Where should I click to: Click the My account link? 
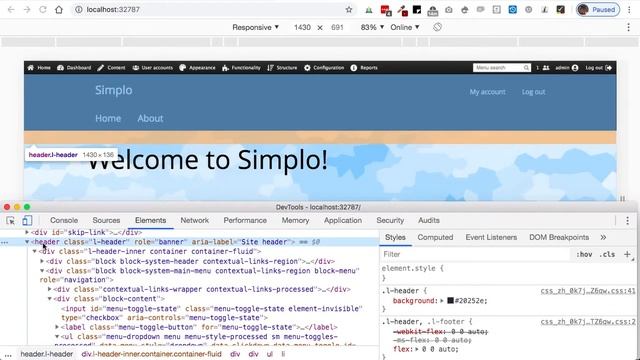[487, 92]
